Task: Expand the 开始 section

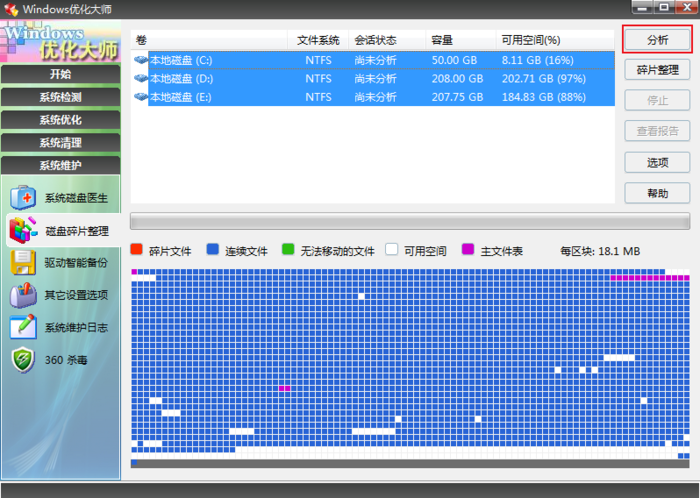Action: (60, 75)
